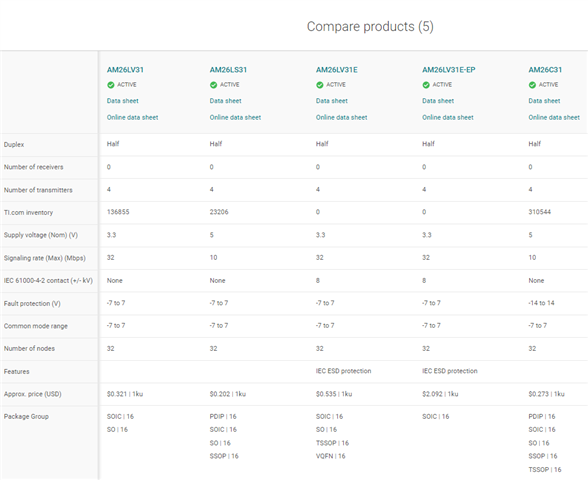Click VQFN | 16 package entry

pyautogui.click(x=330, y=456)
